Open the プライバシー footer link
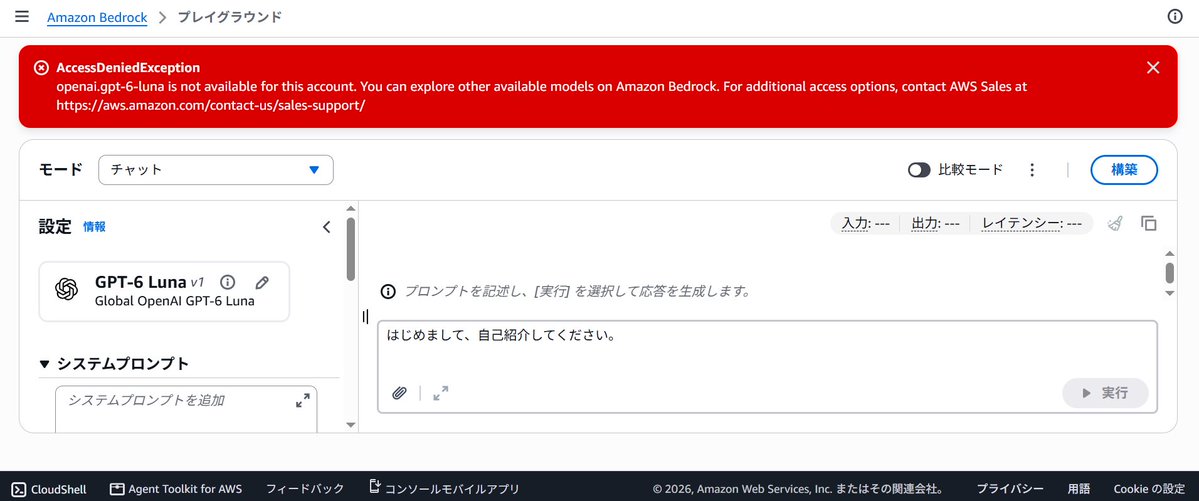 pyautogui.click(x=1010, y=489)
